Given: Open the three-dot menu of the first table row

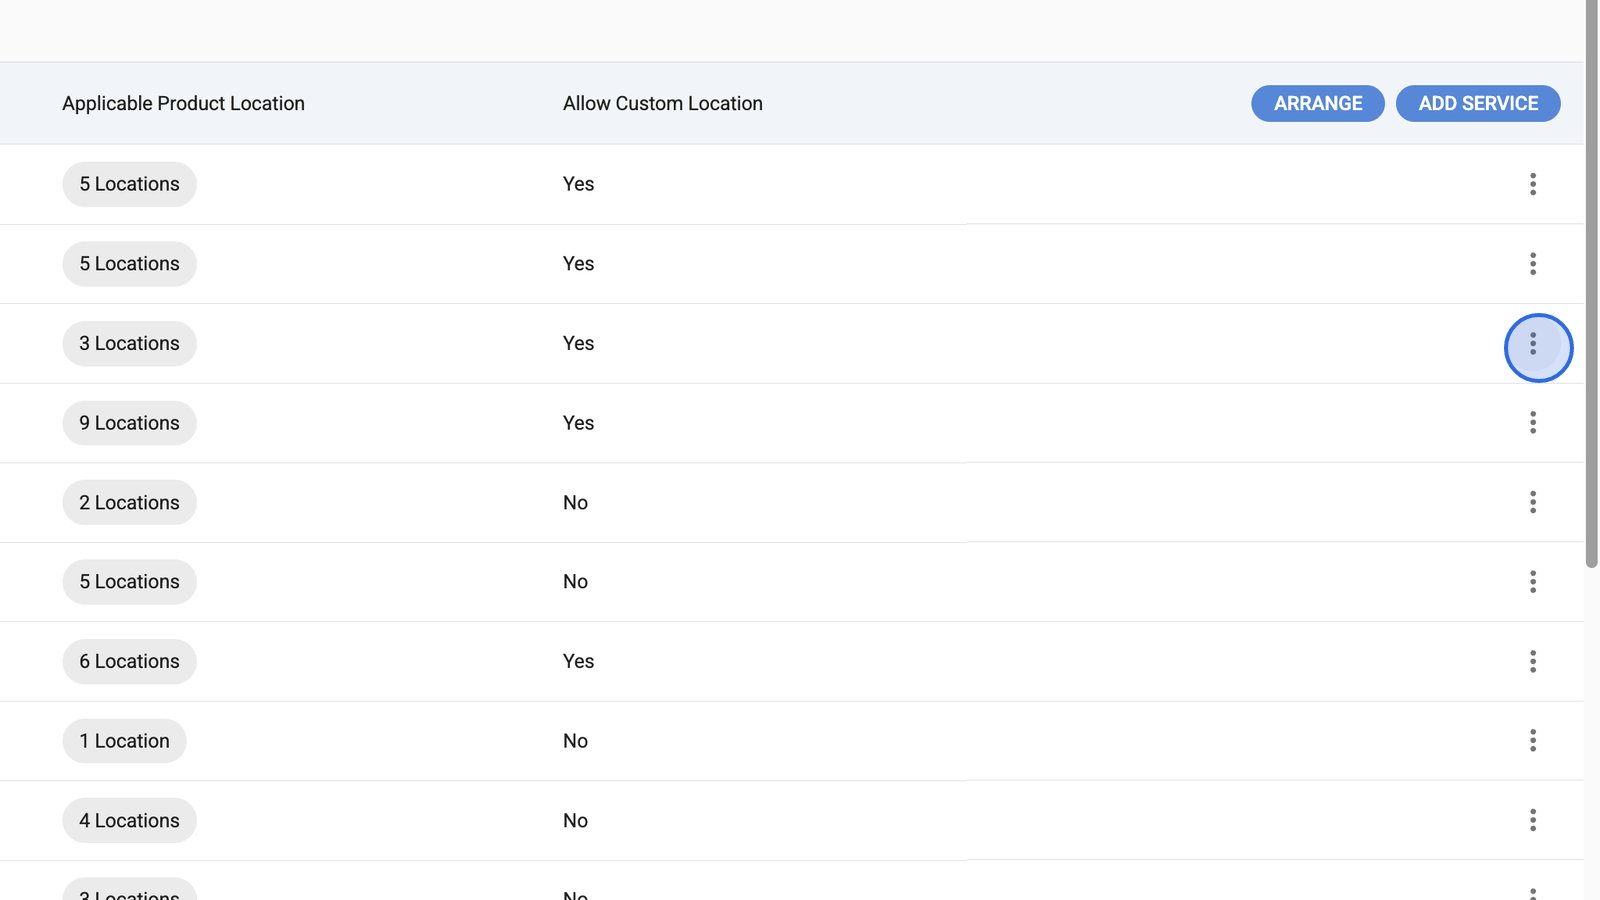Looking at the screenshot, I should click(x=1532, y=184).
